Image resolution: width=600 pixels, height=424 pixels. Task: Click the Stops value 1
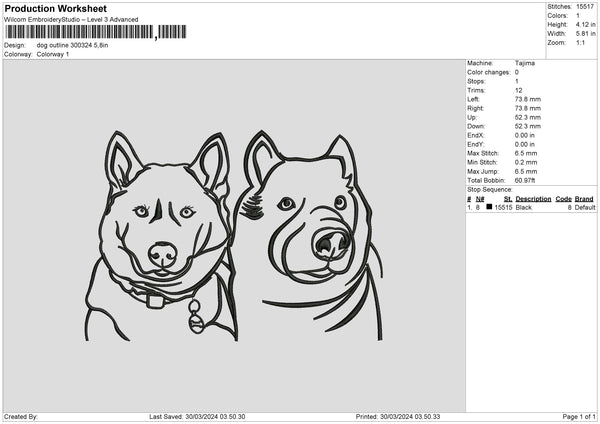point(517,81)
